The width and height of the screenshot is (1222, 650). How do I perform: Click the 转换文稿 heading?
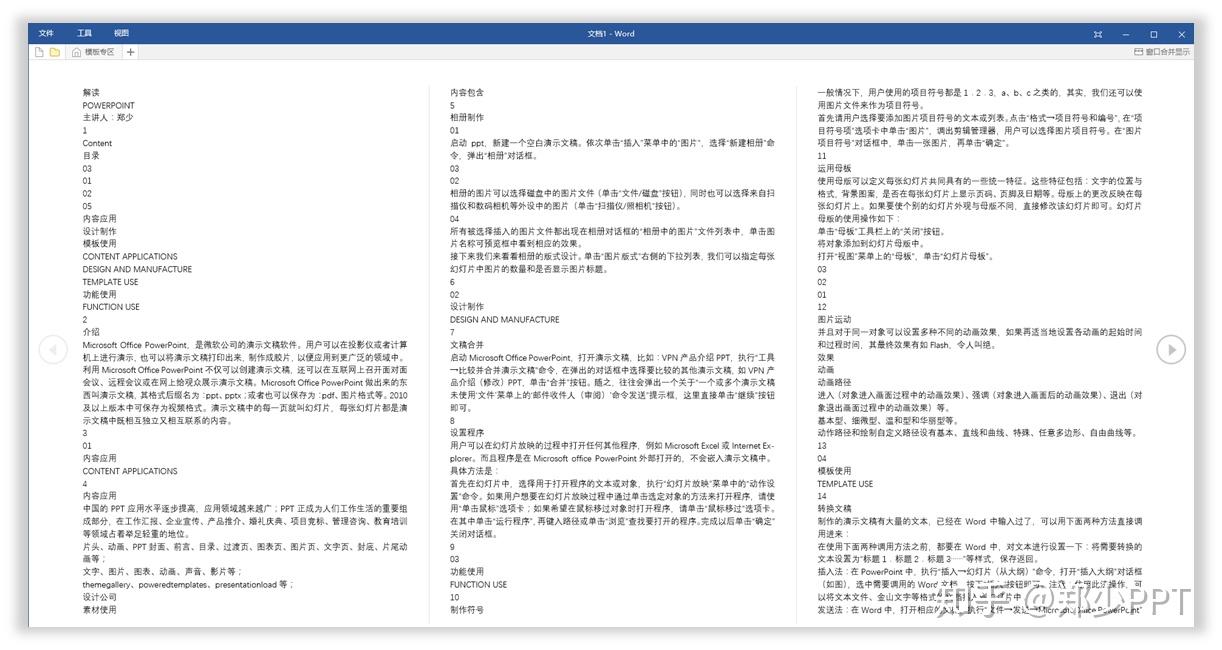[x=834, y=509]
